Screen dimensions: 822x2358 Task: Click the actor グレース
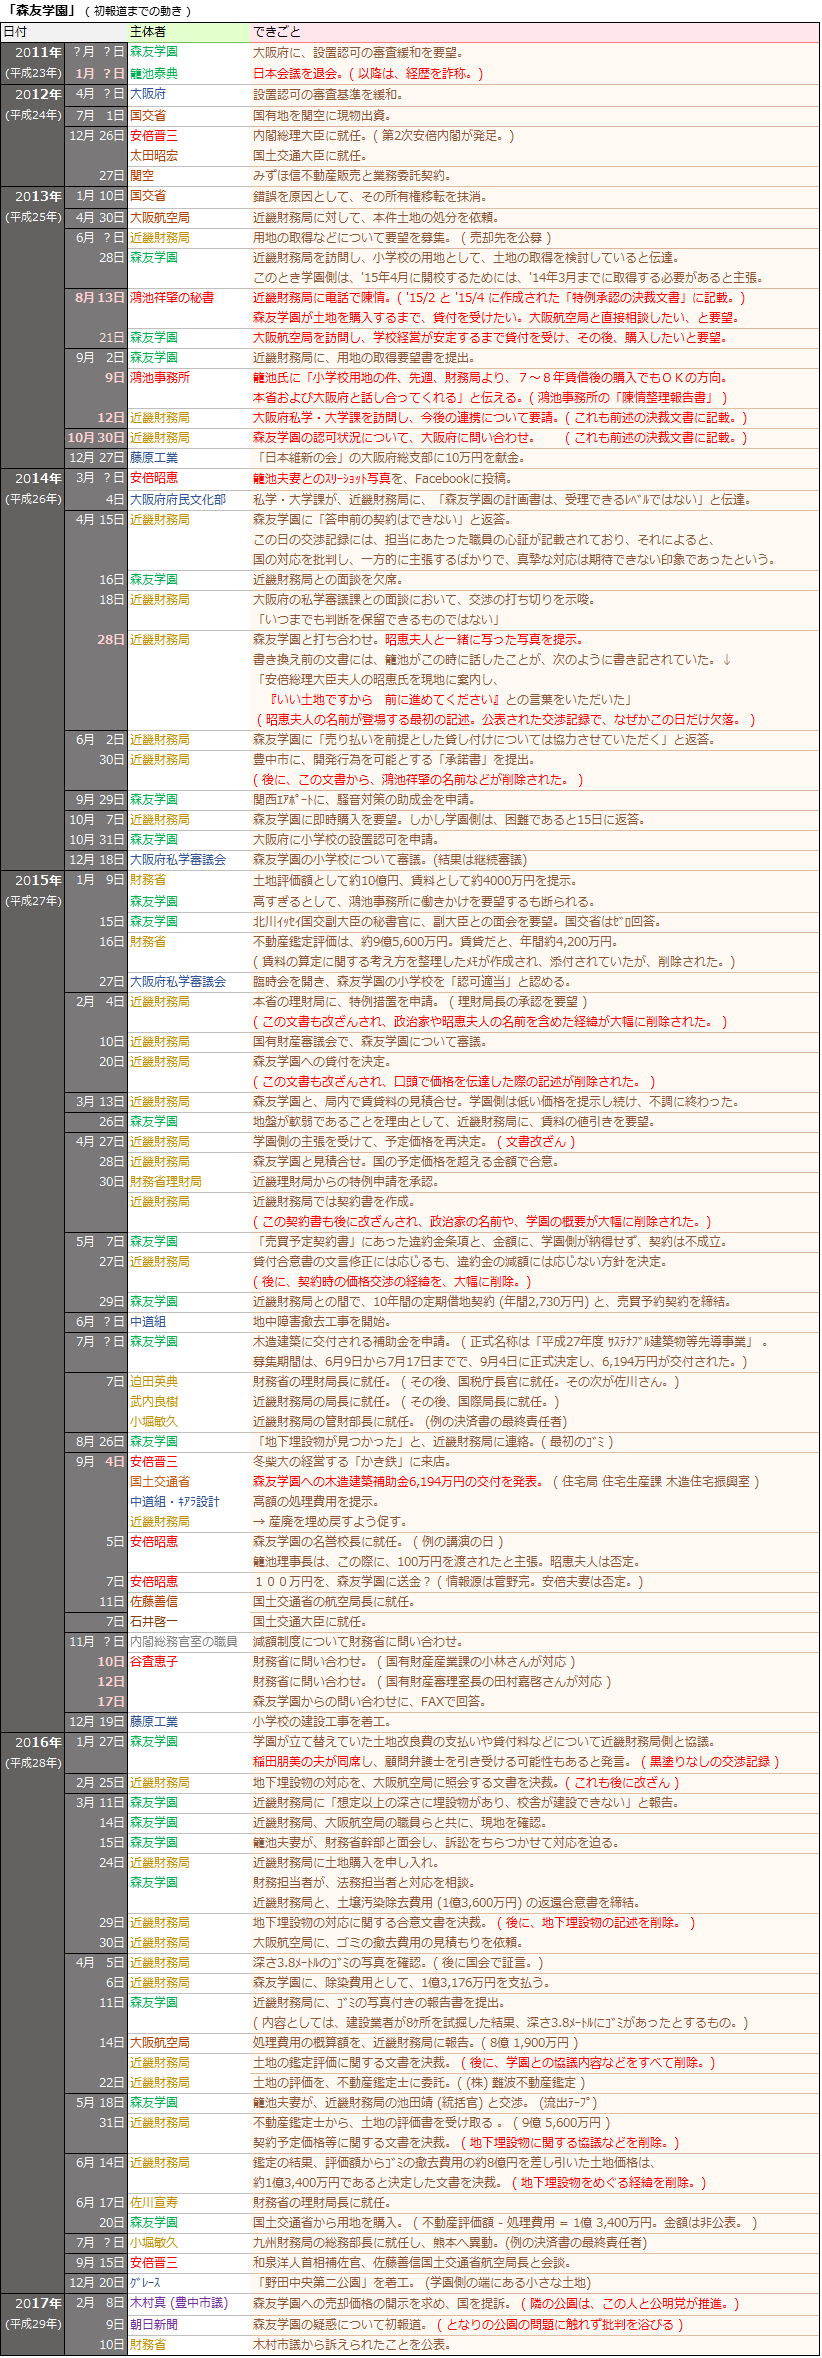(145, 2282)
